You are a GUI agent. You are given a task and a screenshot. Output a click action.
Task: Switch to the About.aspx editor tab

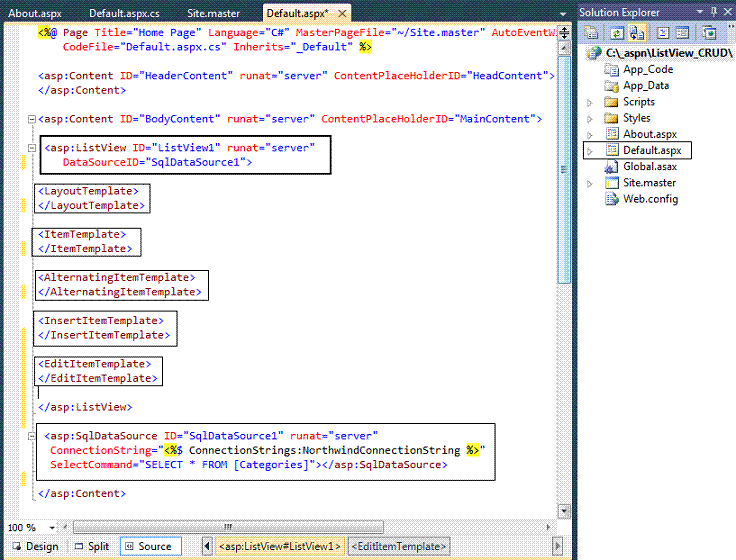35,13
